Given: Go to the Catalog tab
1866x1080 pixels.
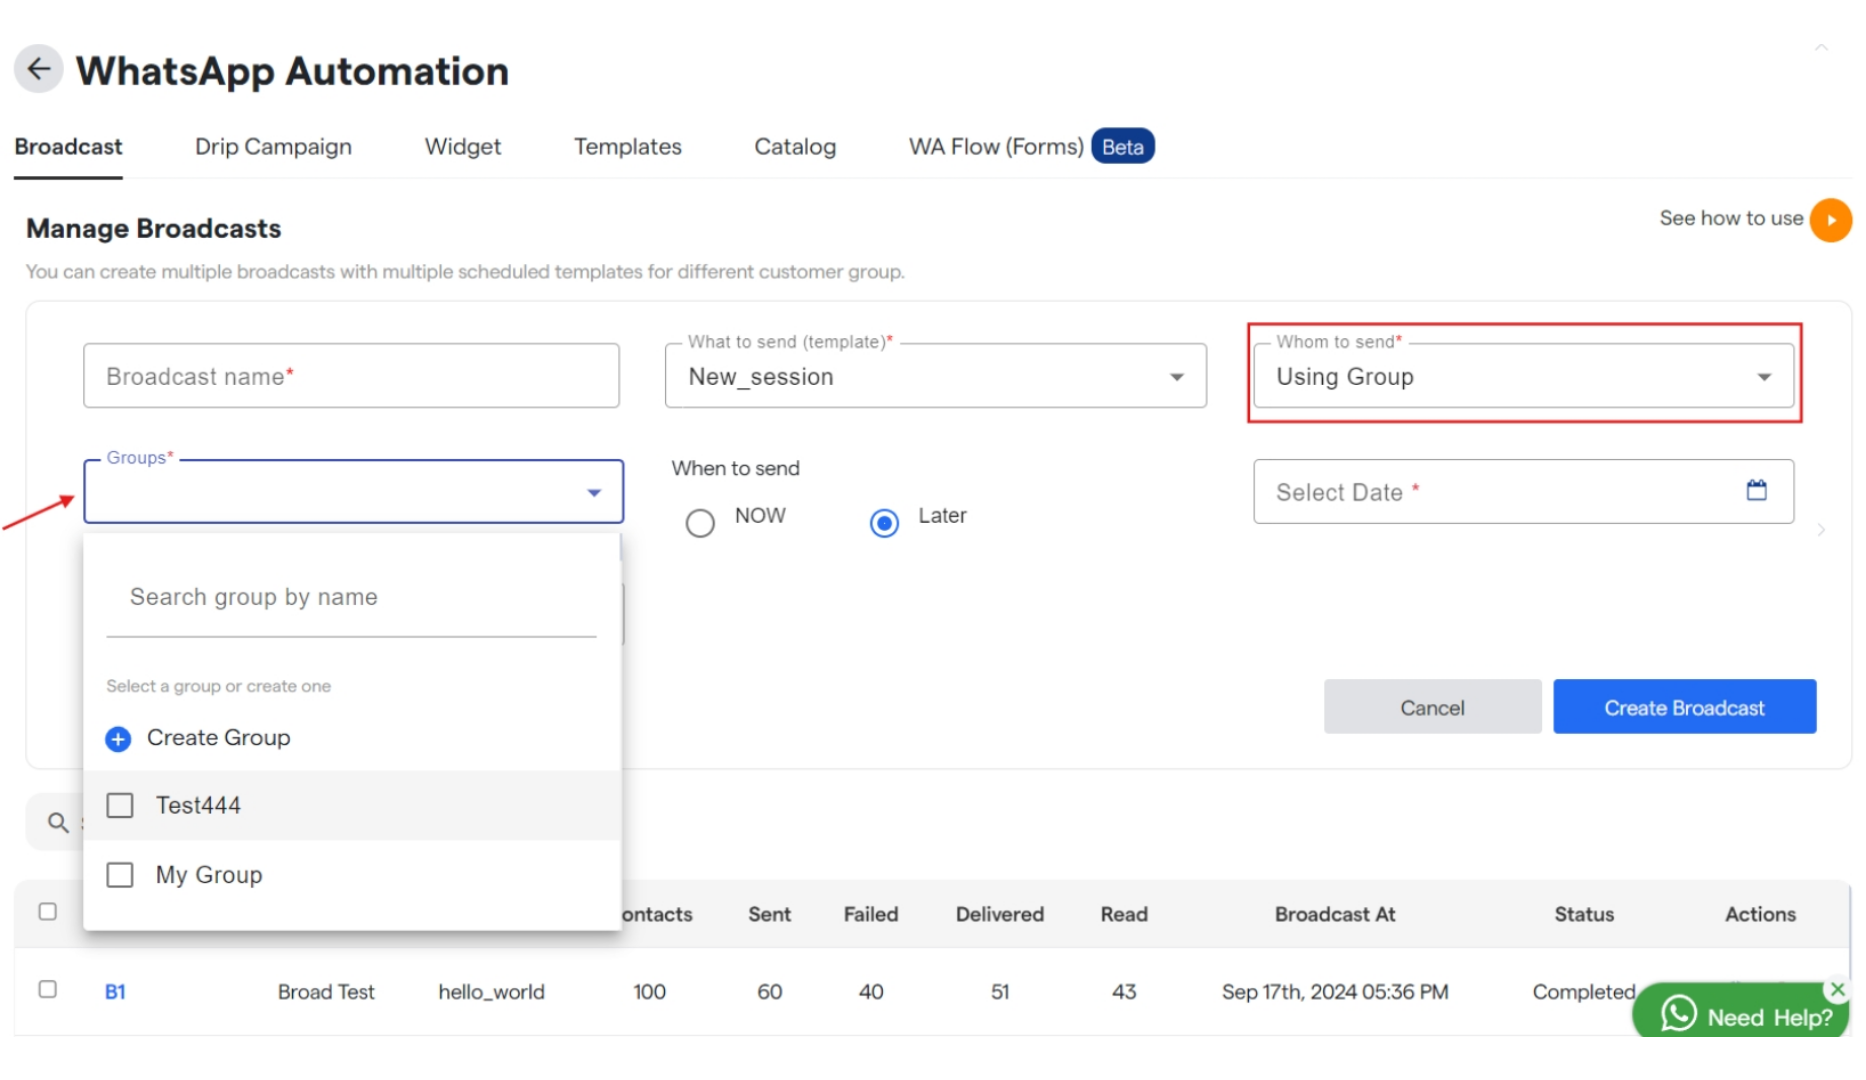Looking at the screenshot, I should click(x=795, y=147).
